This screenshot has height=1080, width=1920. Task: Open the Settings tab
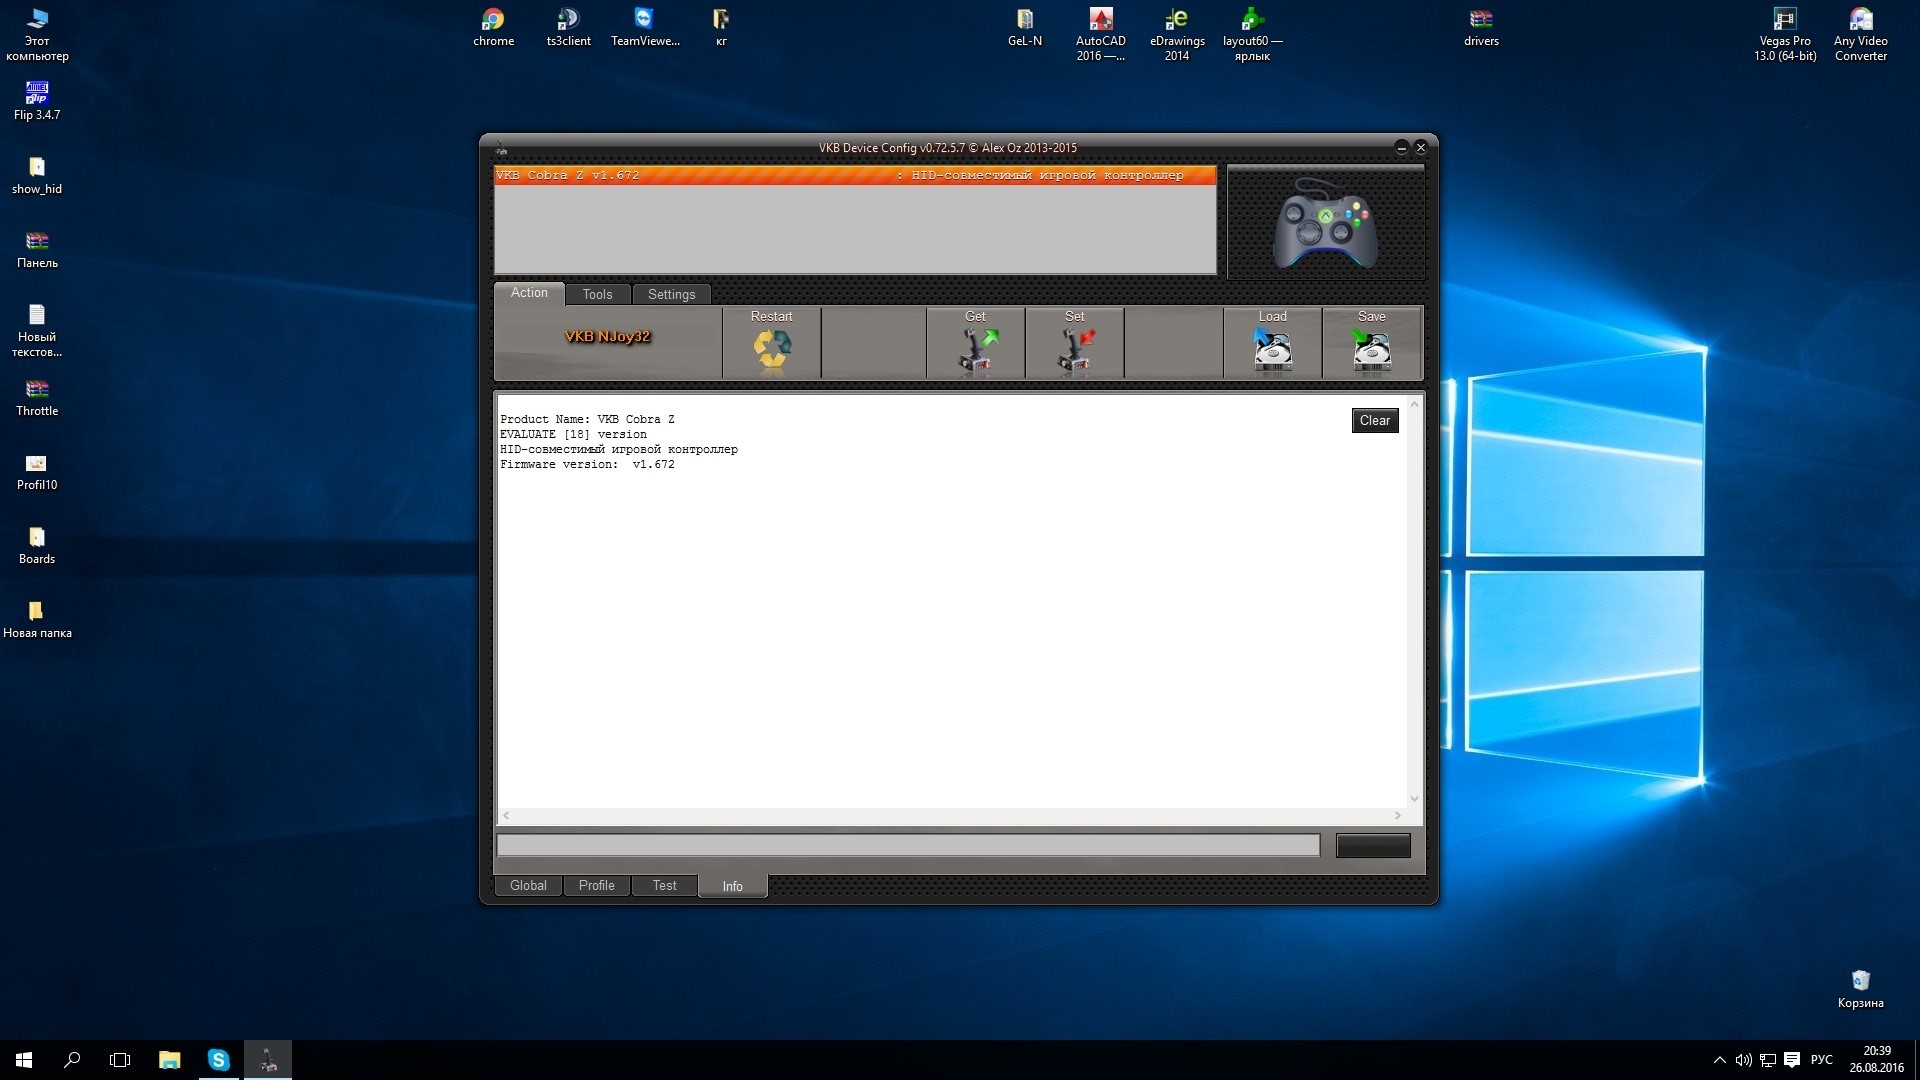click(671, 294)
